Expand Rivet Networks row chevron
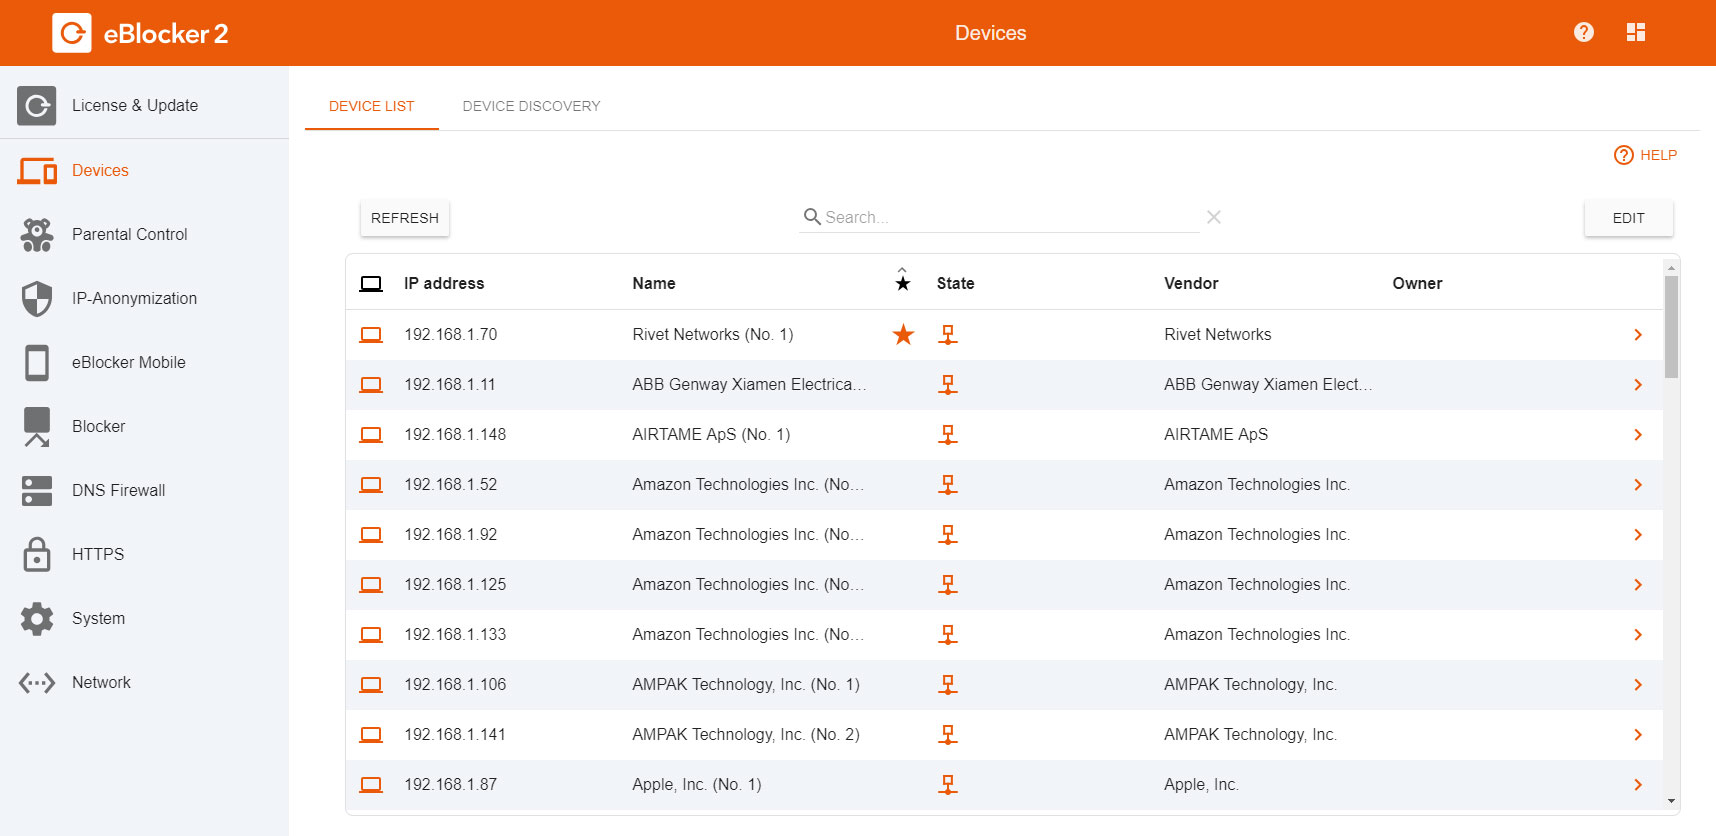 click(x=1638, y=335)
